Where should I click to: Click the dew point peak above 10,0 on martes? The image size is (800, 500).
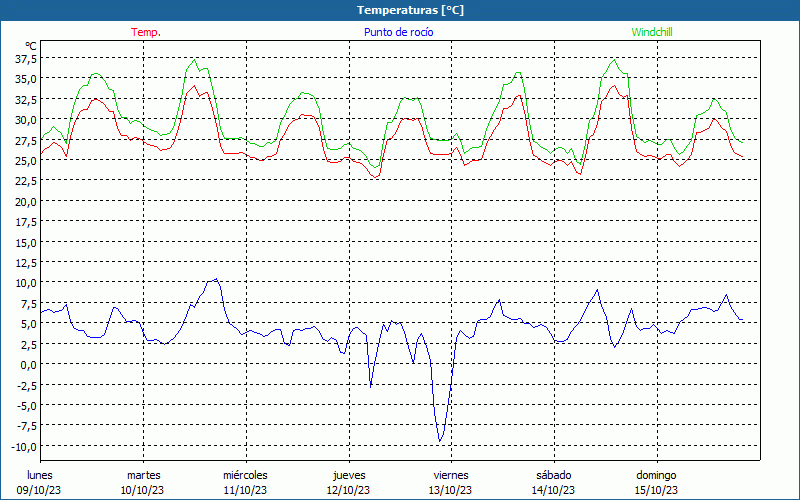pyautogui.click(x=216, y=279)
